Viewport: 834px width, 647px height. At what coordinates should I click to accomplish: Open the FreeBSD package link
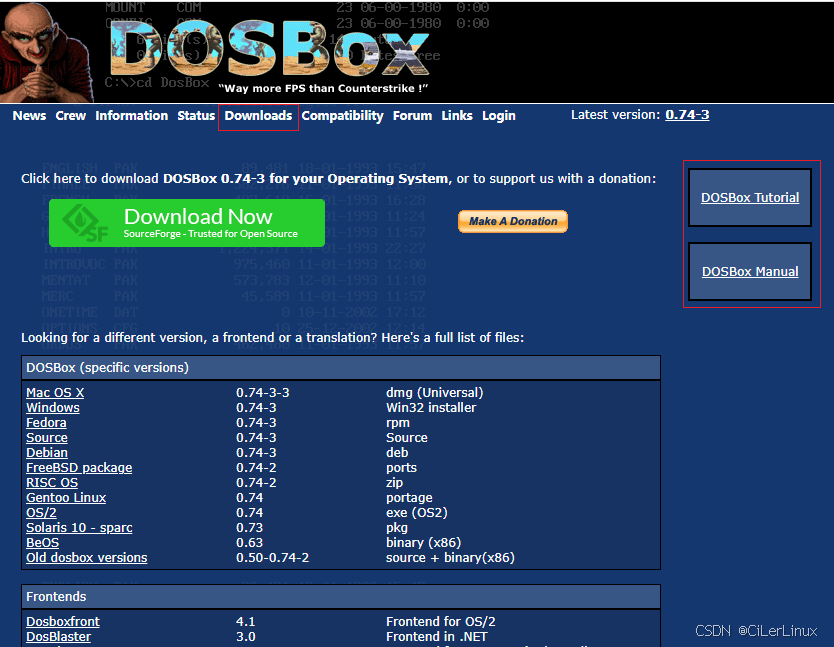click(79, 468)
